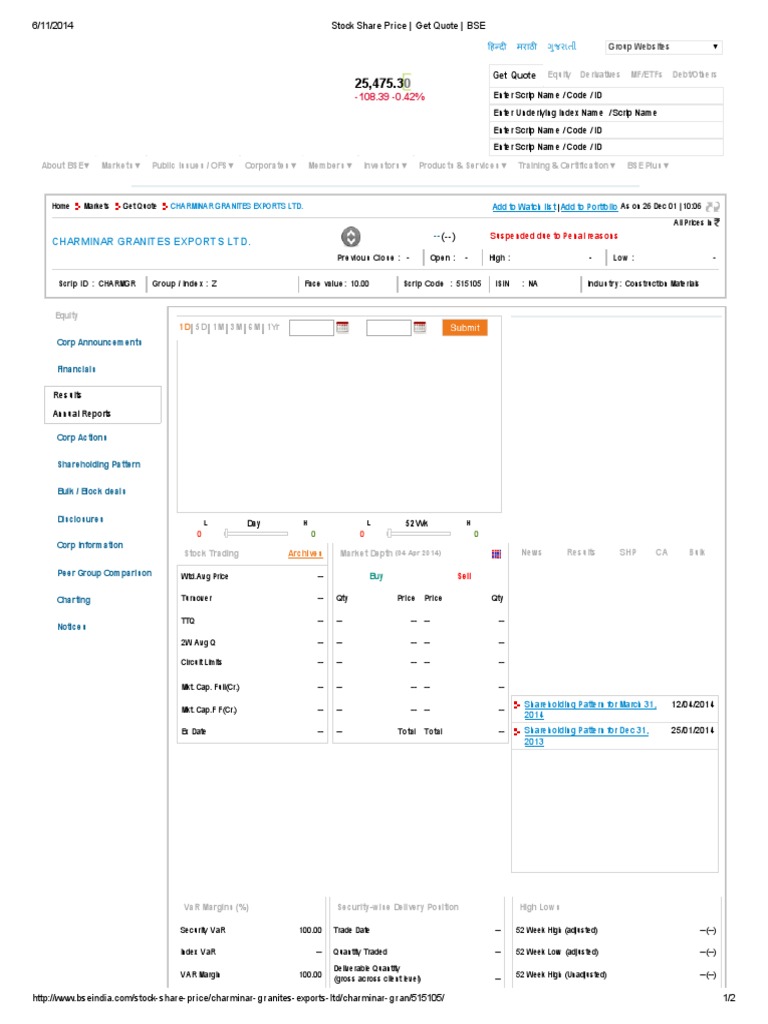Expand Training & Certification menu
This screenshot has height=1024, width=768.
click(x=567, y=165)
